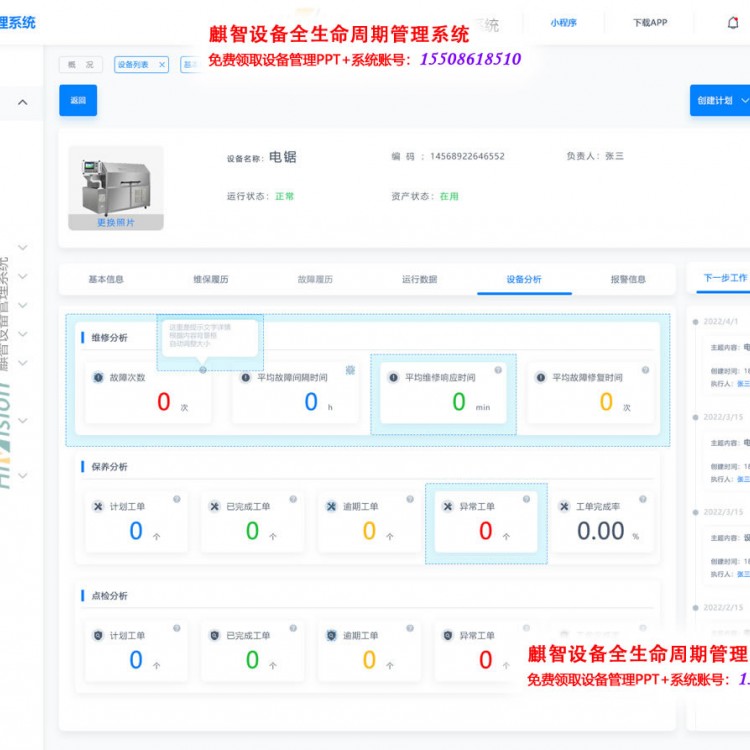Click help icon on 保养分析 计划工单 card
Image resolution: width=750 pixels, height=750 pixels.
tap(176, 499)
